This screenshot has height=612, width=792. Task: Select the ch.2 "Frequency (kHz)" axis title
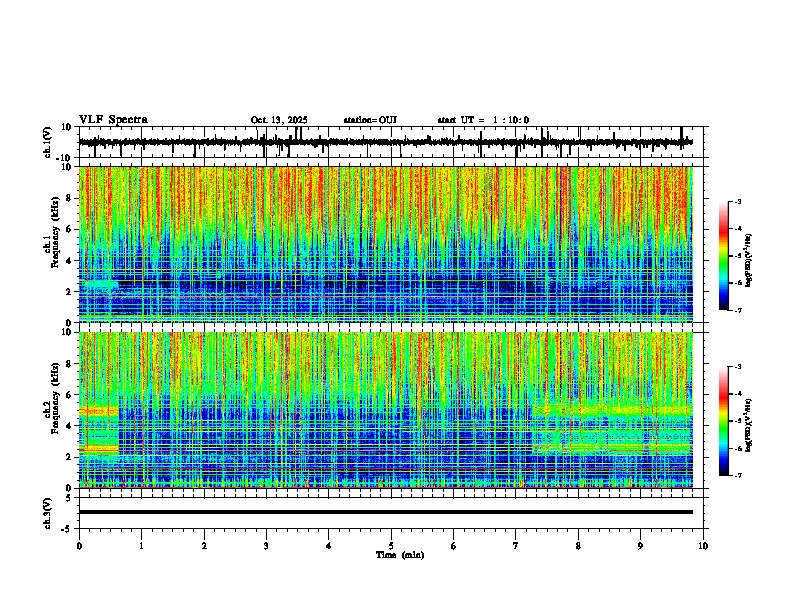(56, 398)
